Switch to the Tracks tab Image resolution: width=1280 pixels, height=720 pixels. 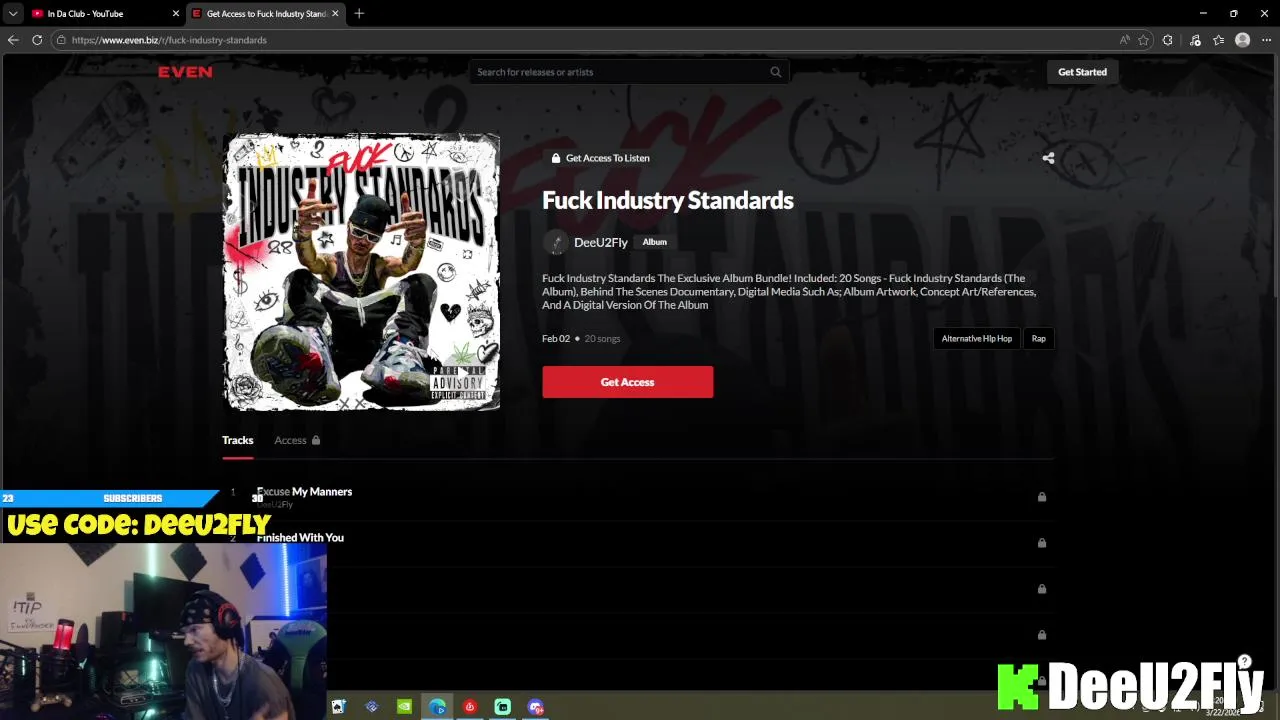(237, 440)
